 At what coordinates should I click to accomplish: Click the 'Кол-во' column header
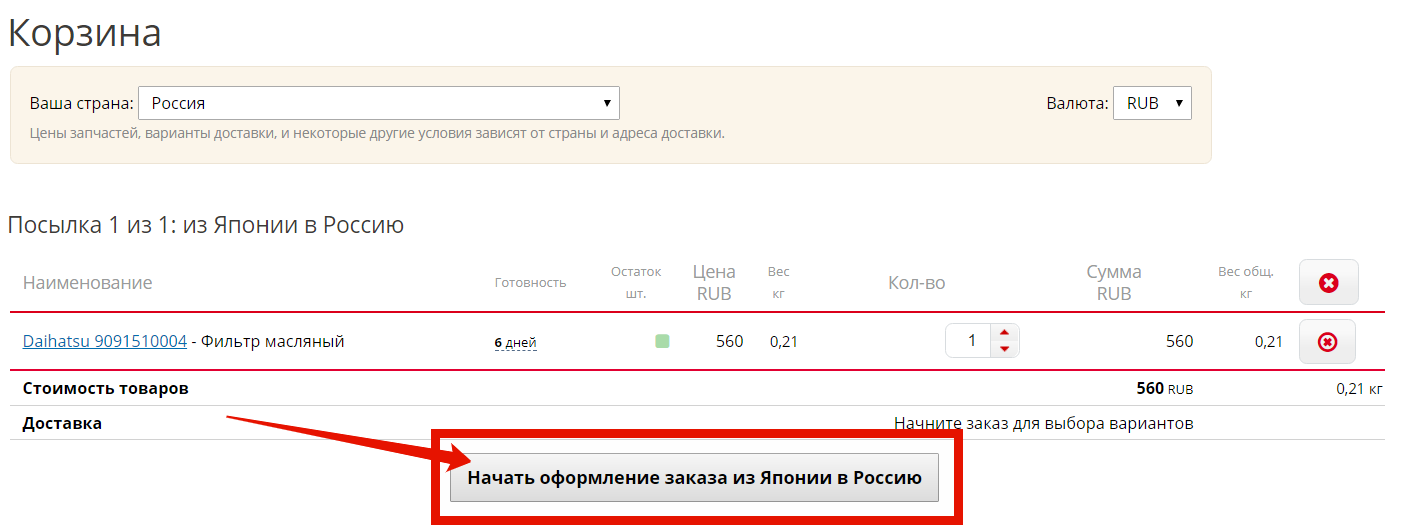click(916, 283)
